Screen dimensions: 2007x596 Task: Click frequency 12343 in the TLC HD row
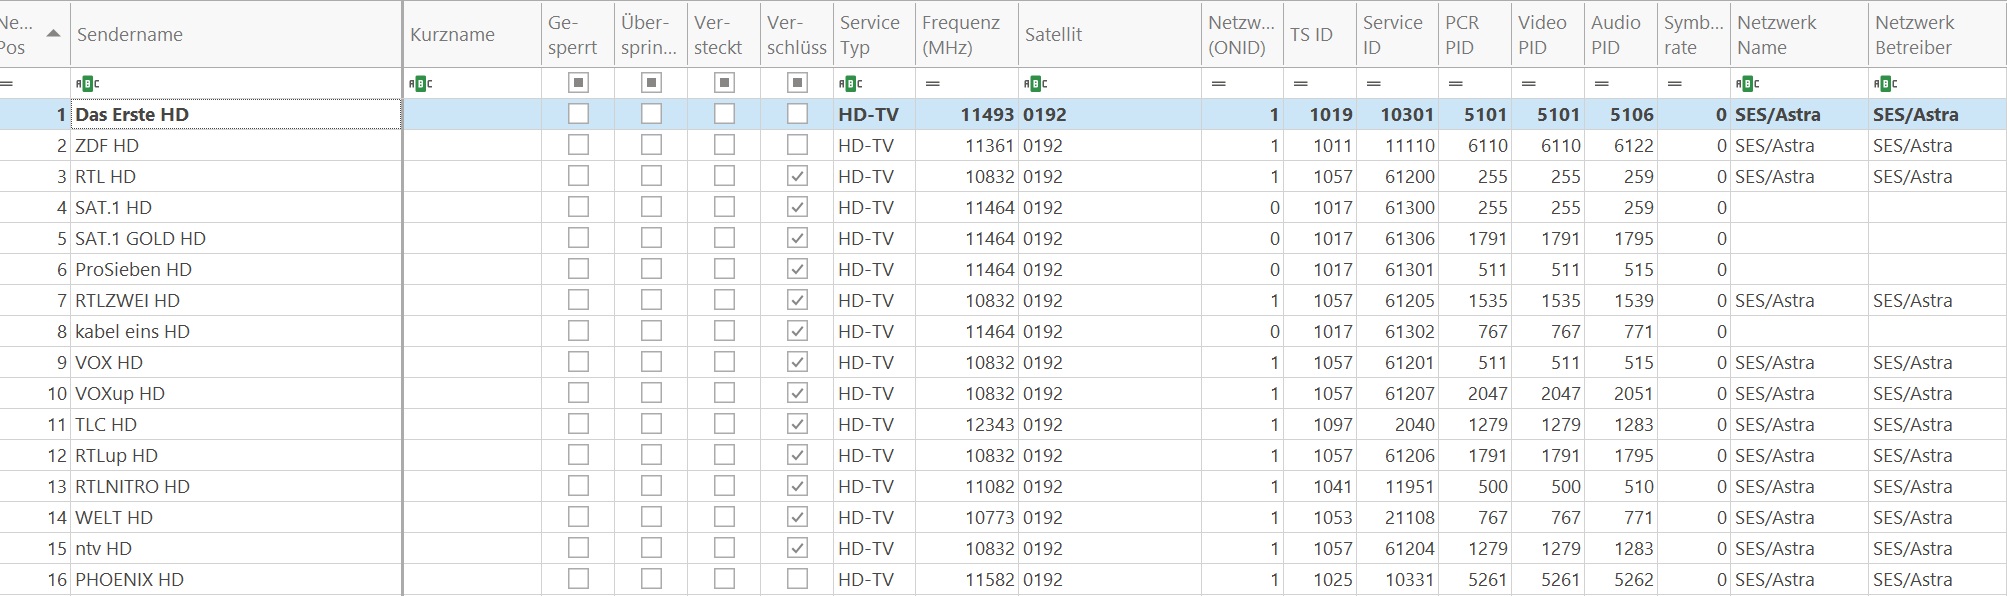point(990,424)
